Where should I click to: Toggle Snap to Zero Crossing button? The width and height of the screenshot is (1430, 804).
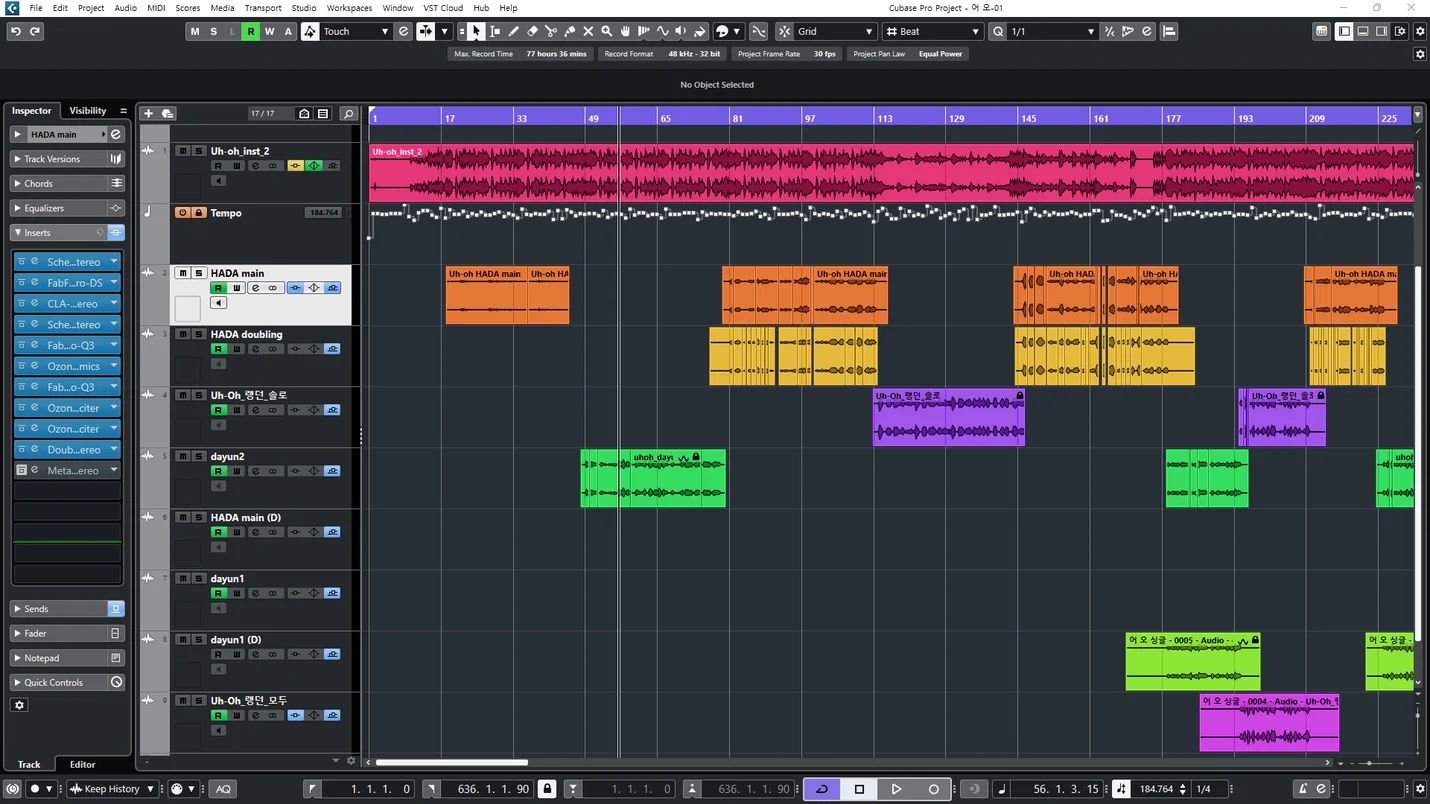click(x=759, y=31)
